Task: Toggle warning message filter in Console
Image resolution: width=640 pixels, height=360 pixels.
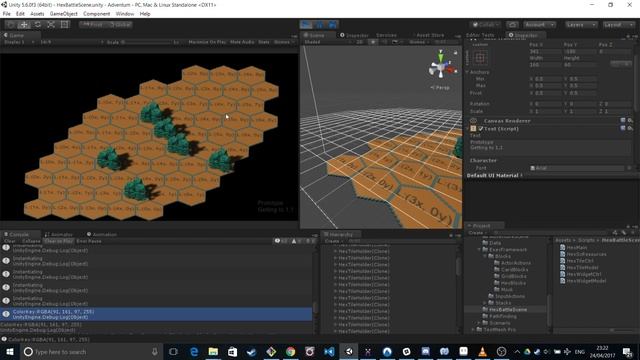Action: [297, 241]
